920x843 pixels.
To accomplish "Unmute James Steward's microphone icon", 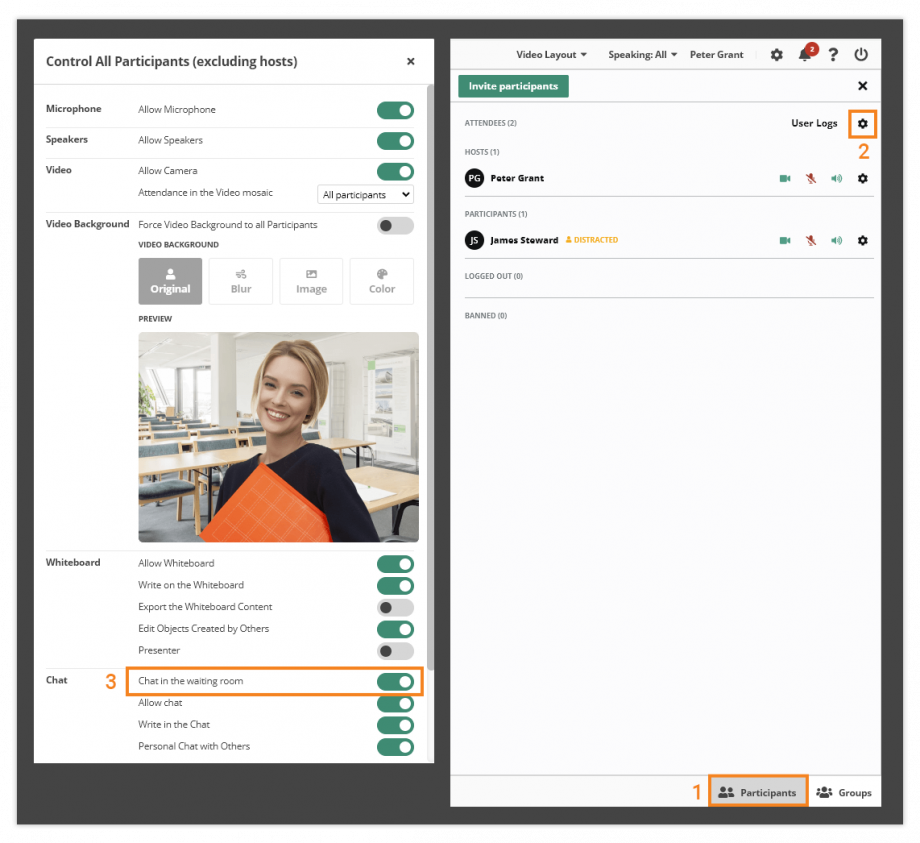I will pyautogui.click(x=811, y=240).
